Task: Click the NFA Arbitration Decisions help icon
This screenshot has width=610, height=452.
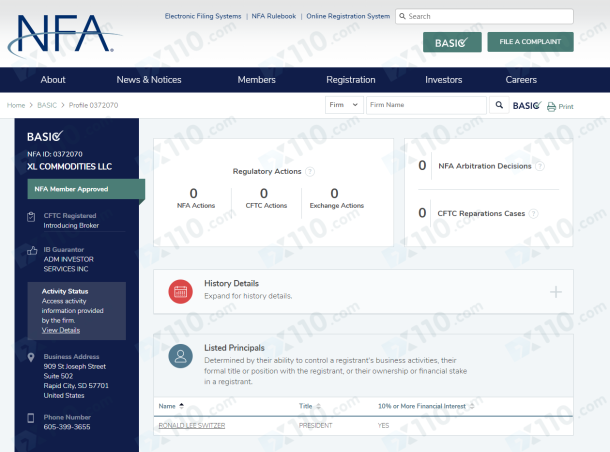Action: click(540, 166)
